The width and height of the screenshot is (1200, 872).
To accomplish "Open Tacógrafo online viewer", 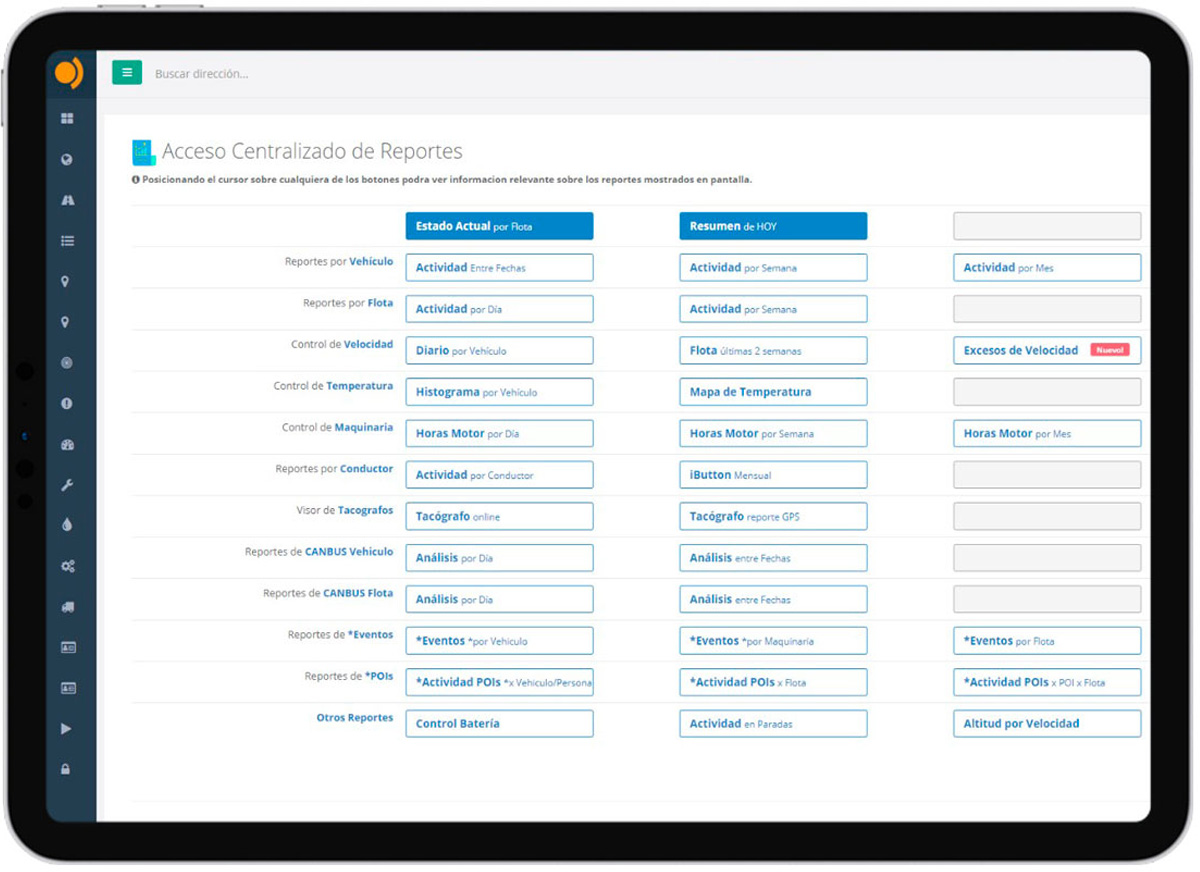I will (499, 517).
